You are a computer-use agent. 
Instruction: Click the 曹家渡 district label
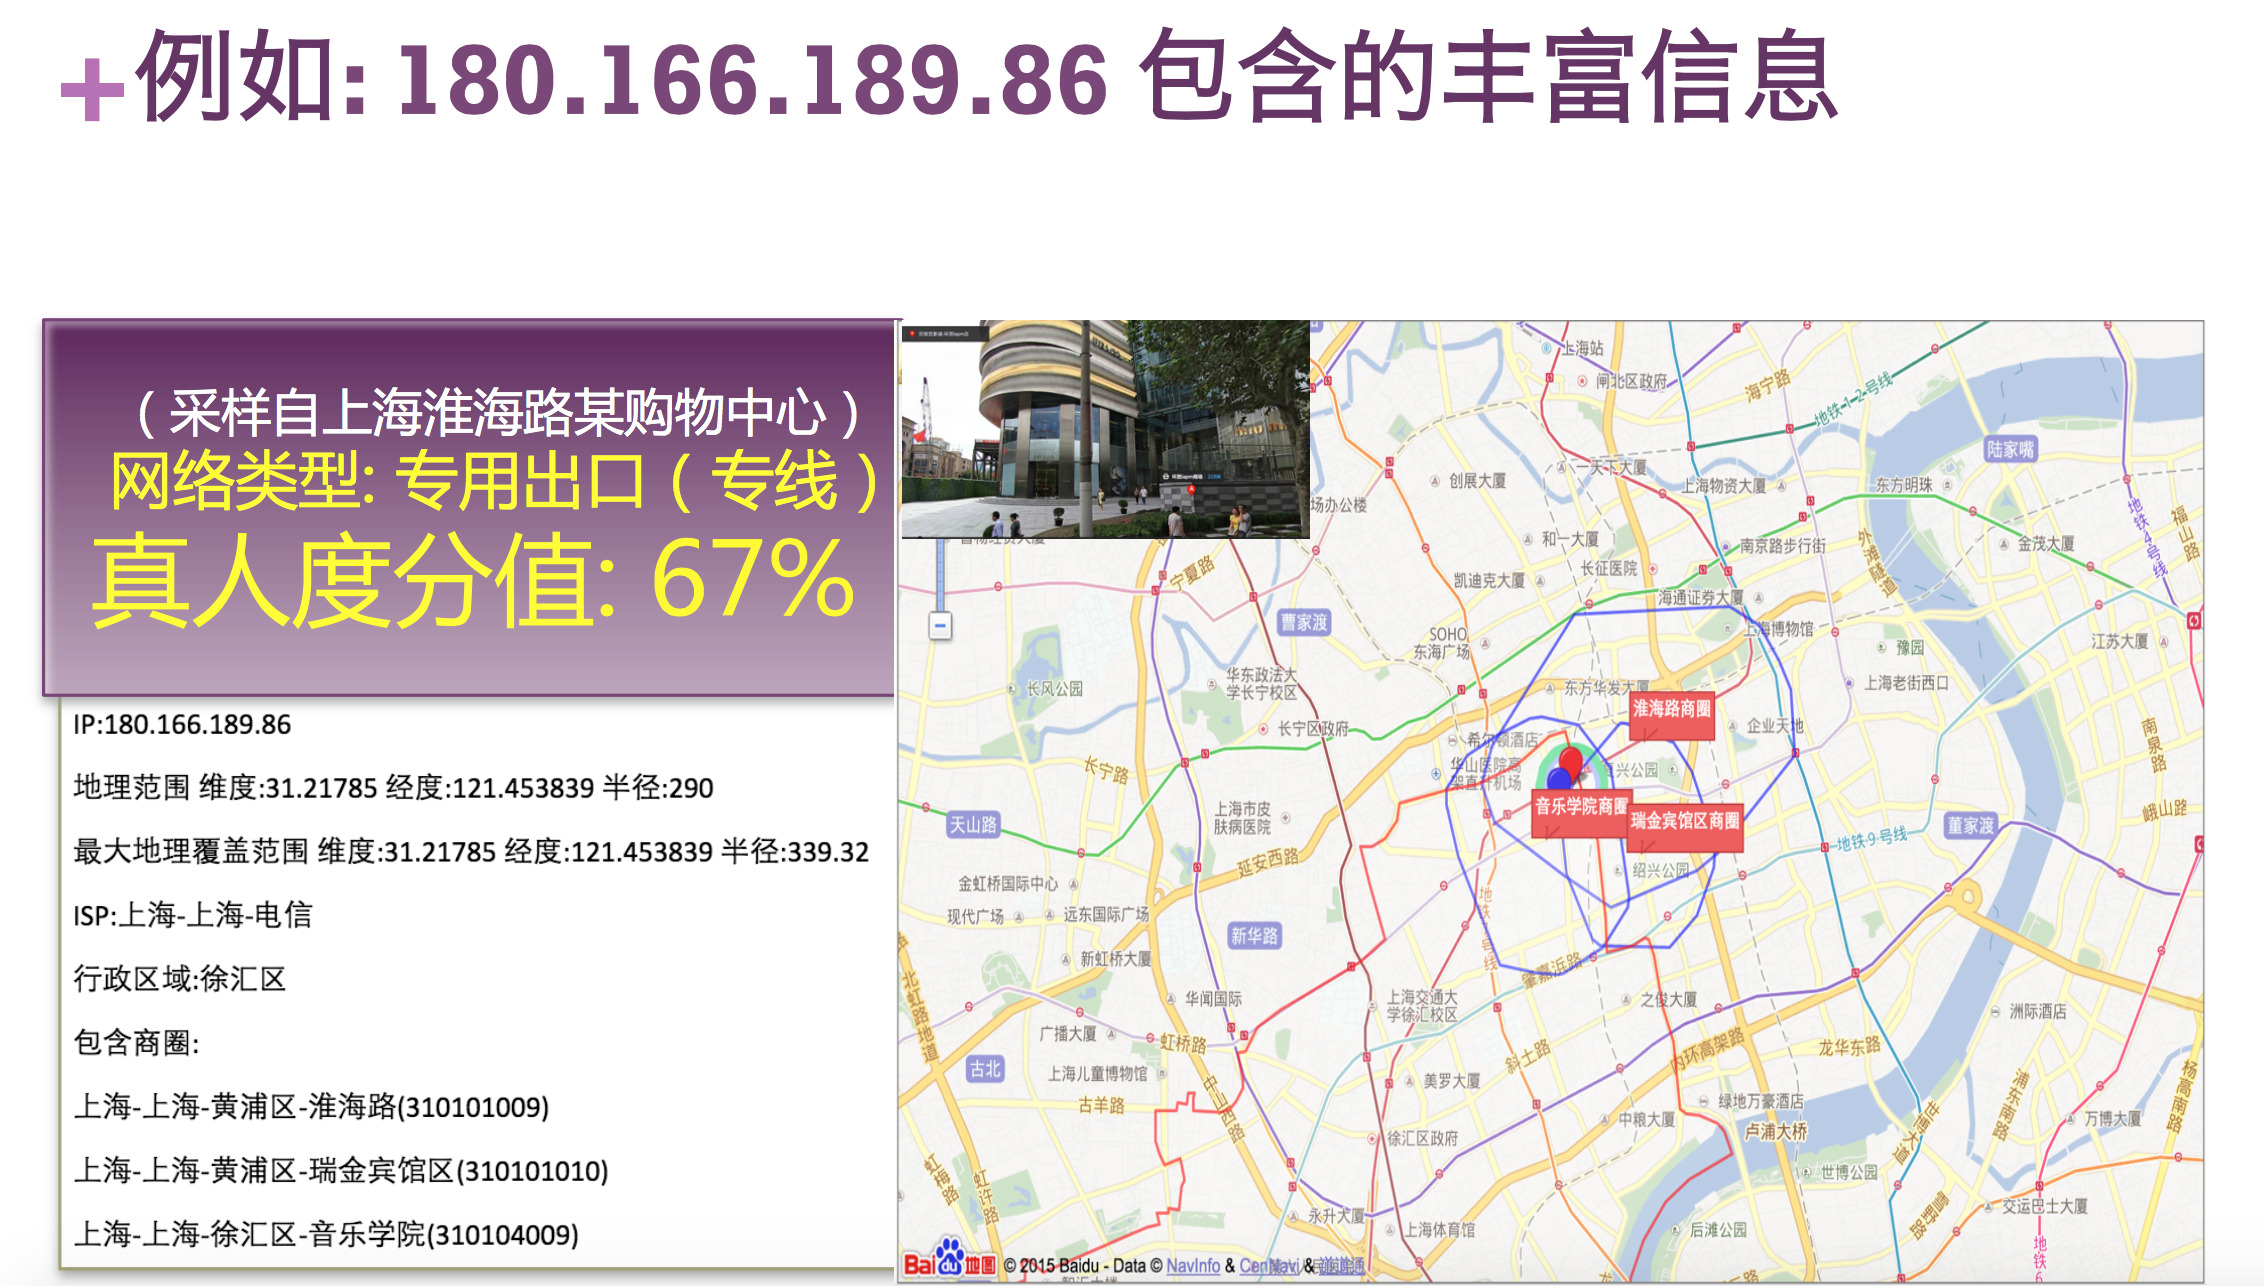point(1304,622)
